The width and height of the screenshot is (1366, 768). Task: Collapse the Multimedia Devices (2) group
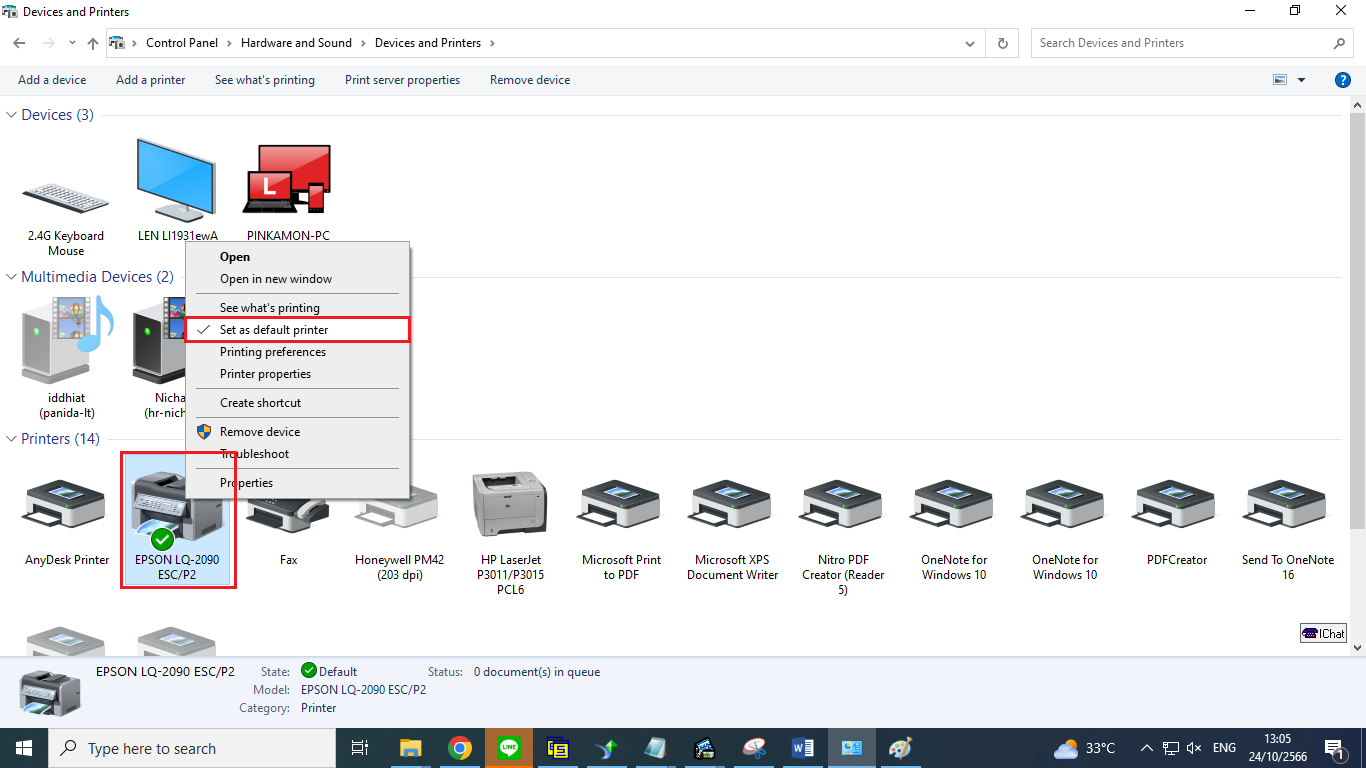tap(12, 277)
